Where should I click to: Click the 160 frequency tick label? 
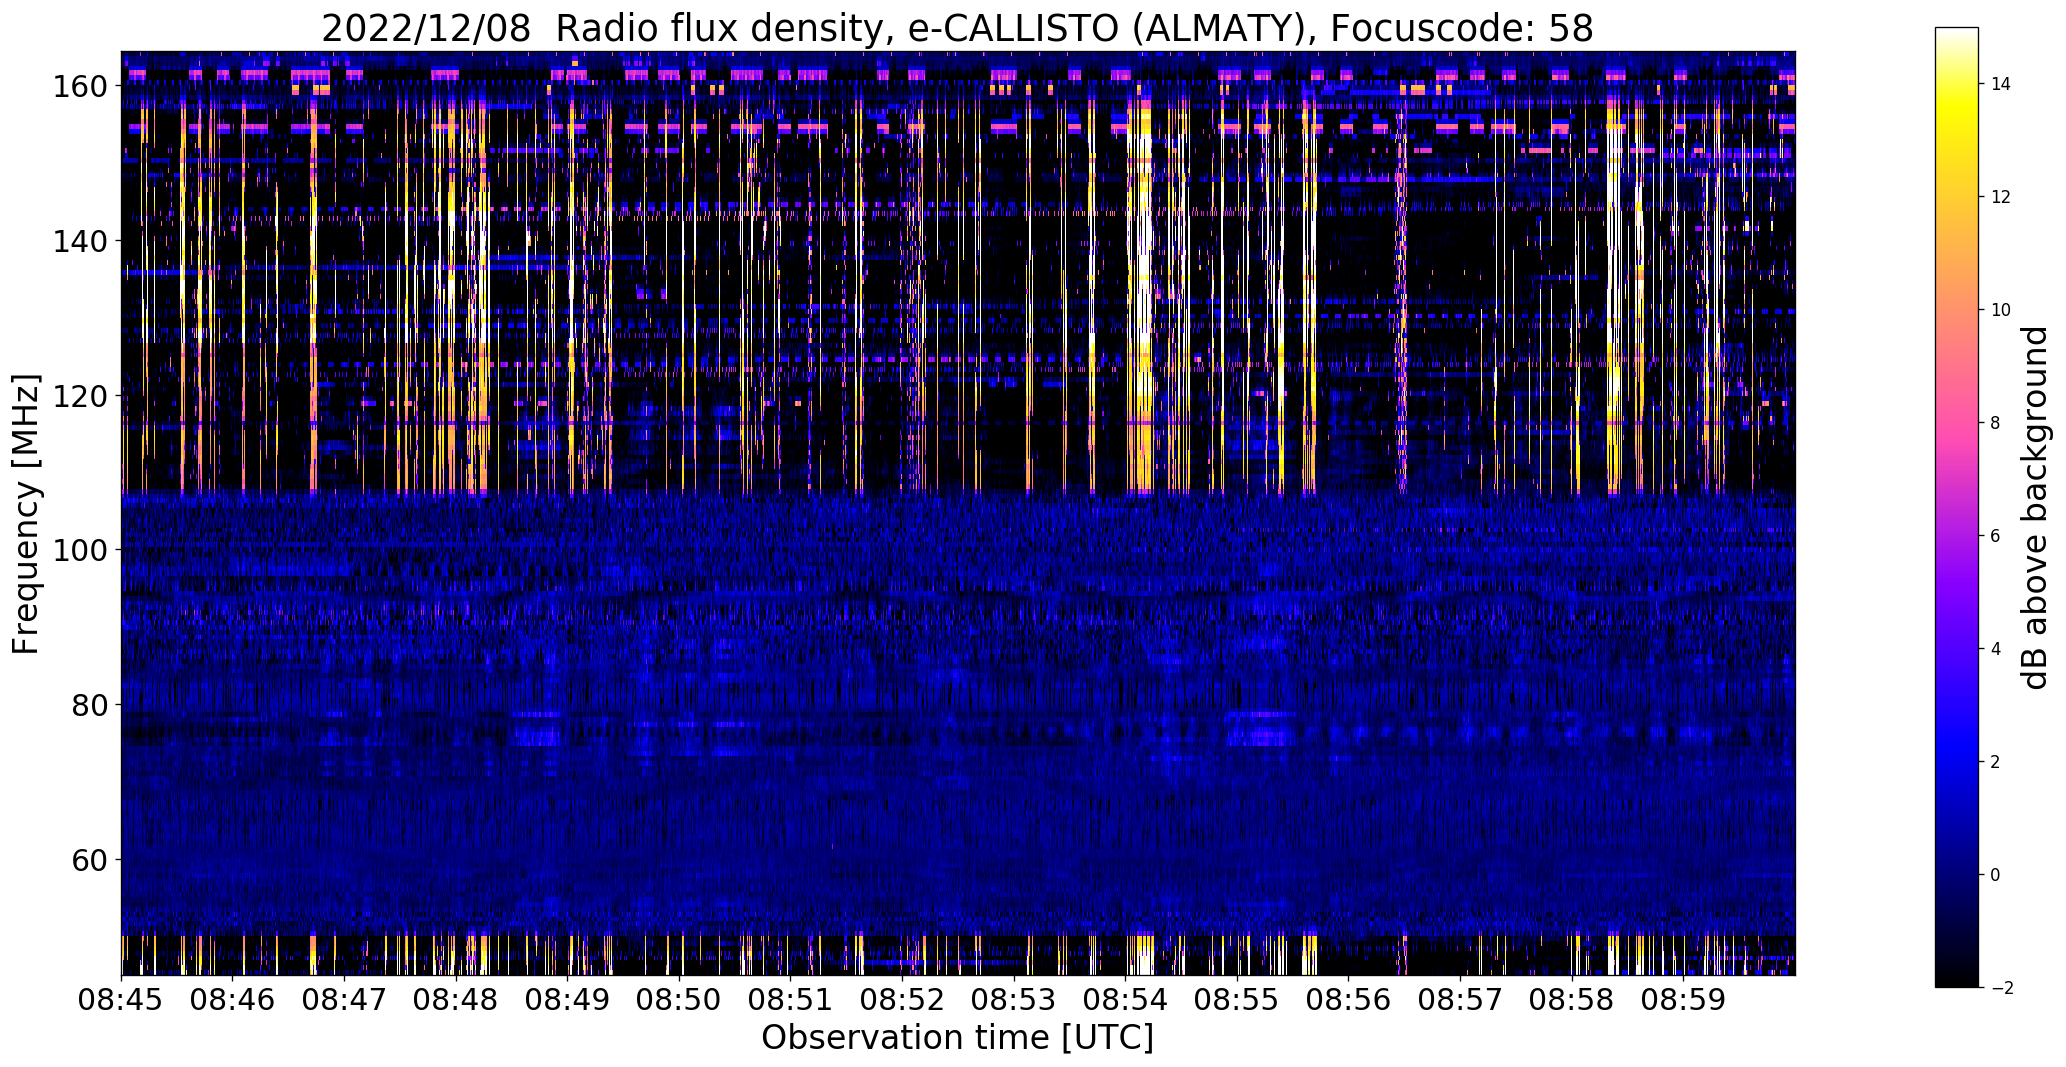pos(79,87)
